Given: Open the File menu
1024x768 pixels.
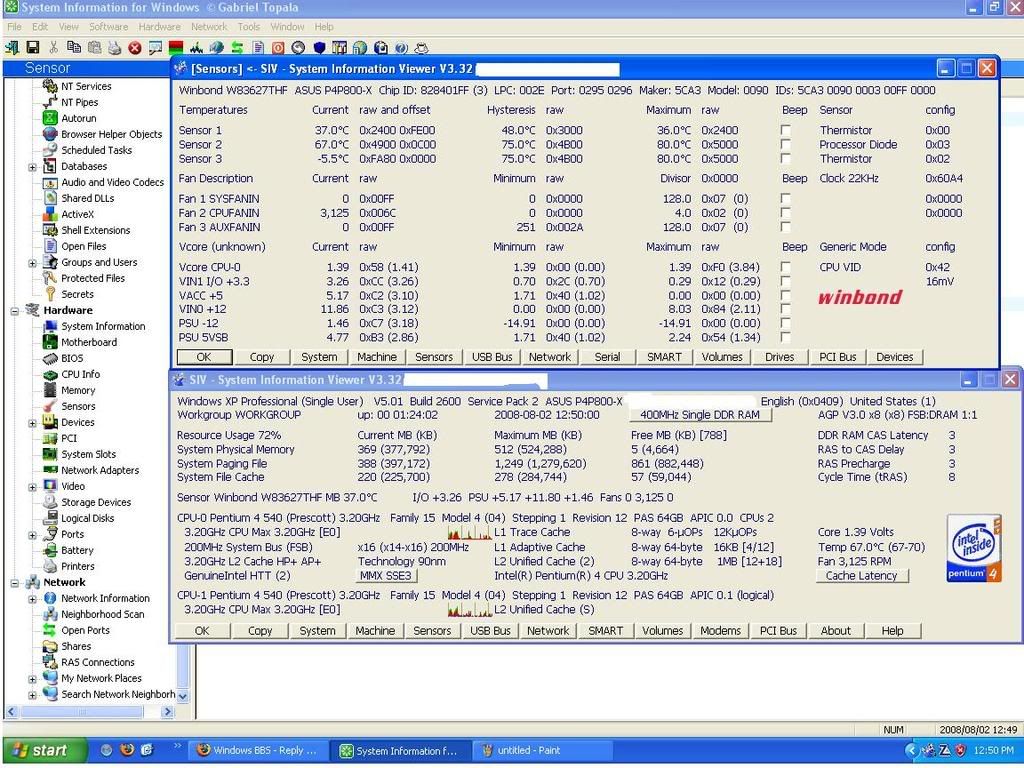Looking at the screenshot, I should pos(14,27).
